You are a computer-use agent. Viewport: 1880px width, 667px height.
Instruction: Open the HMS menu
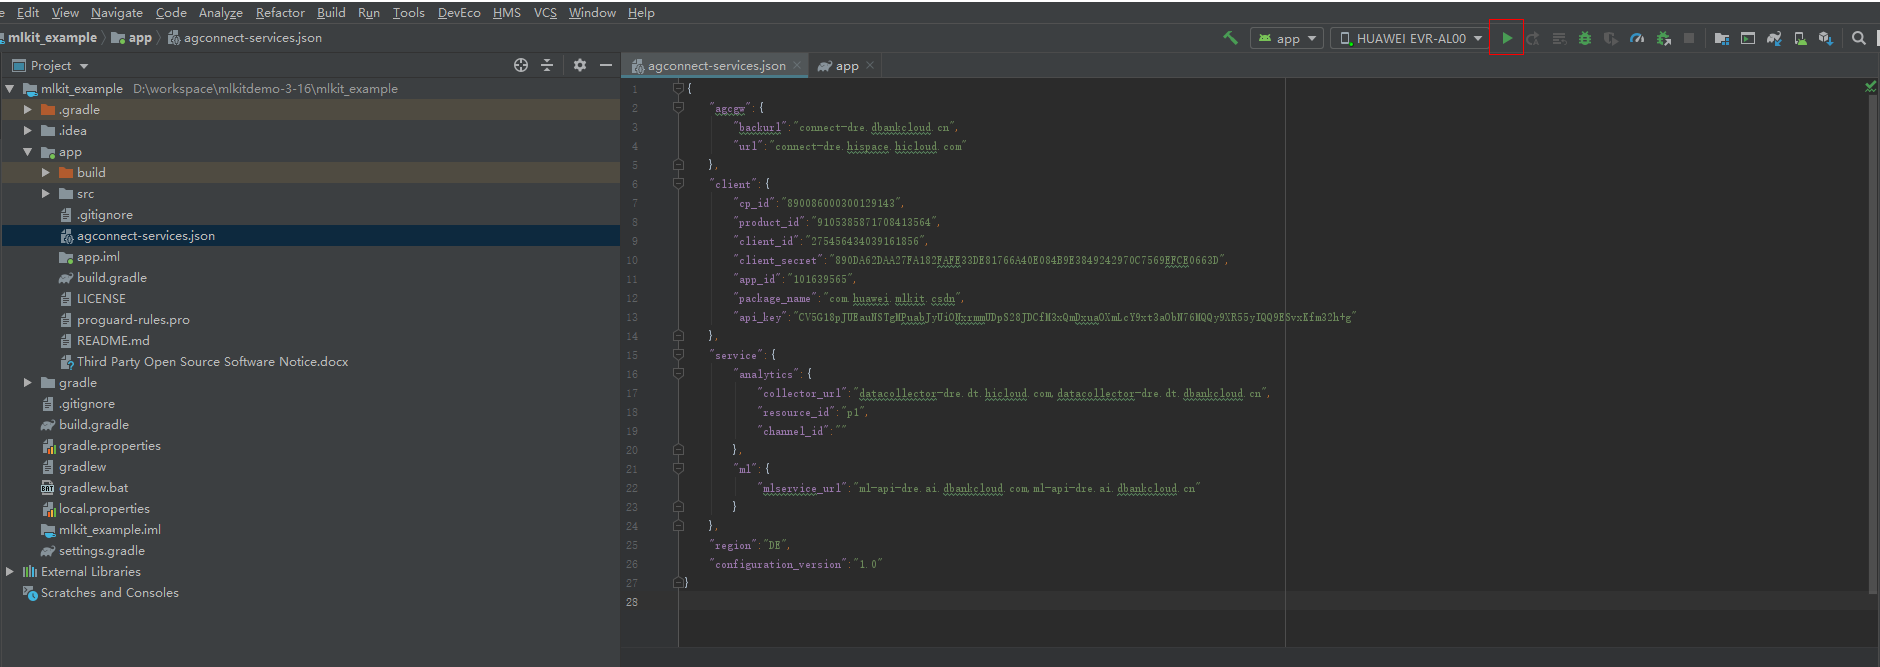pos(507,12)
